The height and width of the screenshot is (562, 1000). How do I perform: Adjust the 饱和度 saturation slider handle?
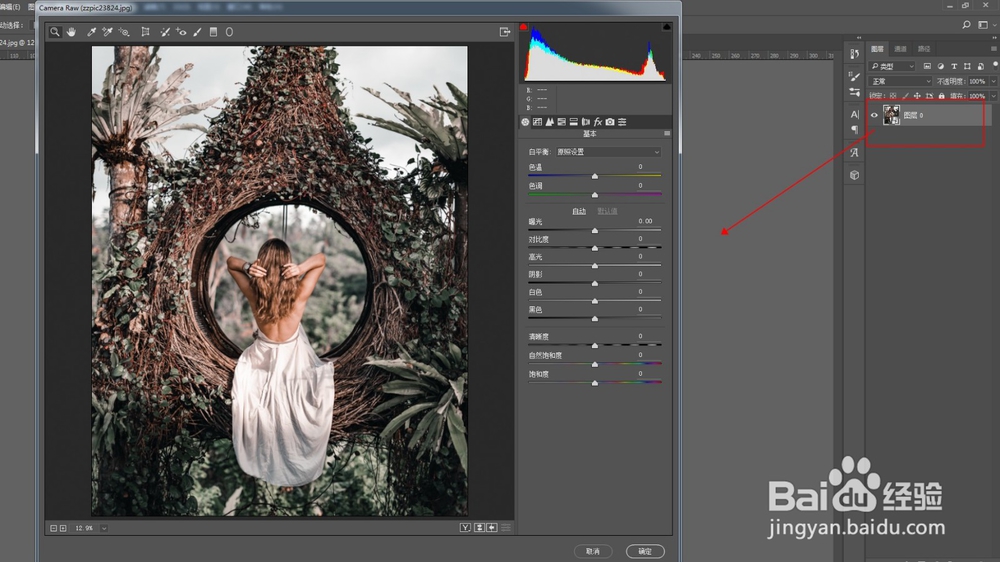point(594,383)
